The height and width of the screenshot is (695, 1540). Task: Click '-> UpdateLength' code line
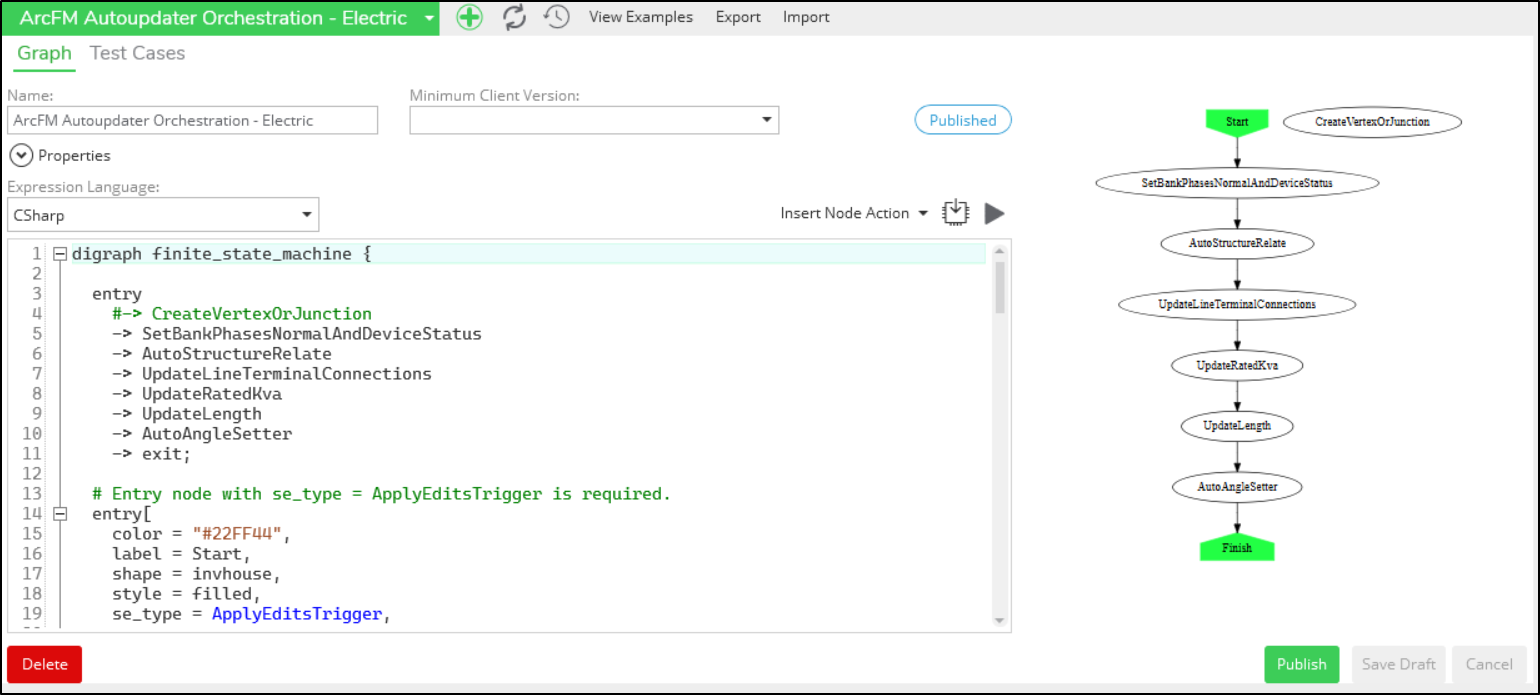(x=187, y=414)
